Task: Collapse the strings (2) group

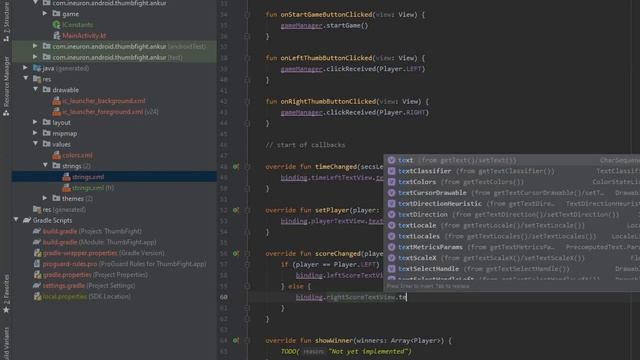Action: (x=45, y=166)
